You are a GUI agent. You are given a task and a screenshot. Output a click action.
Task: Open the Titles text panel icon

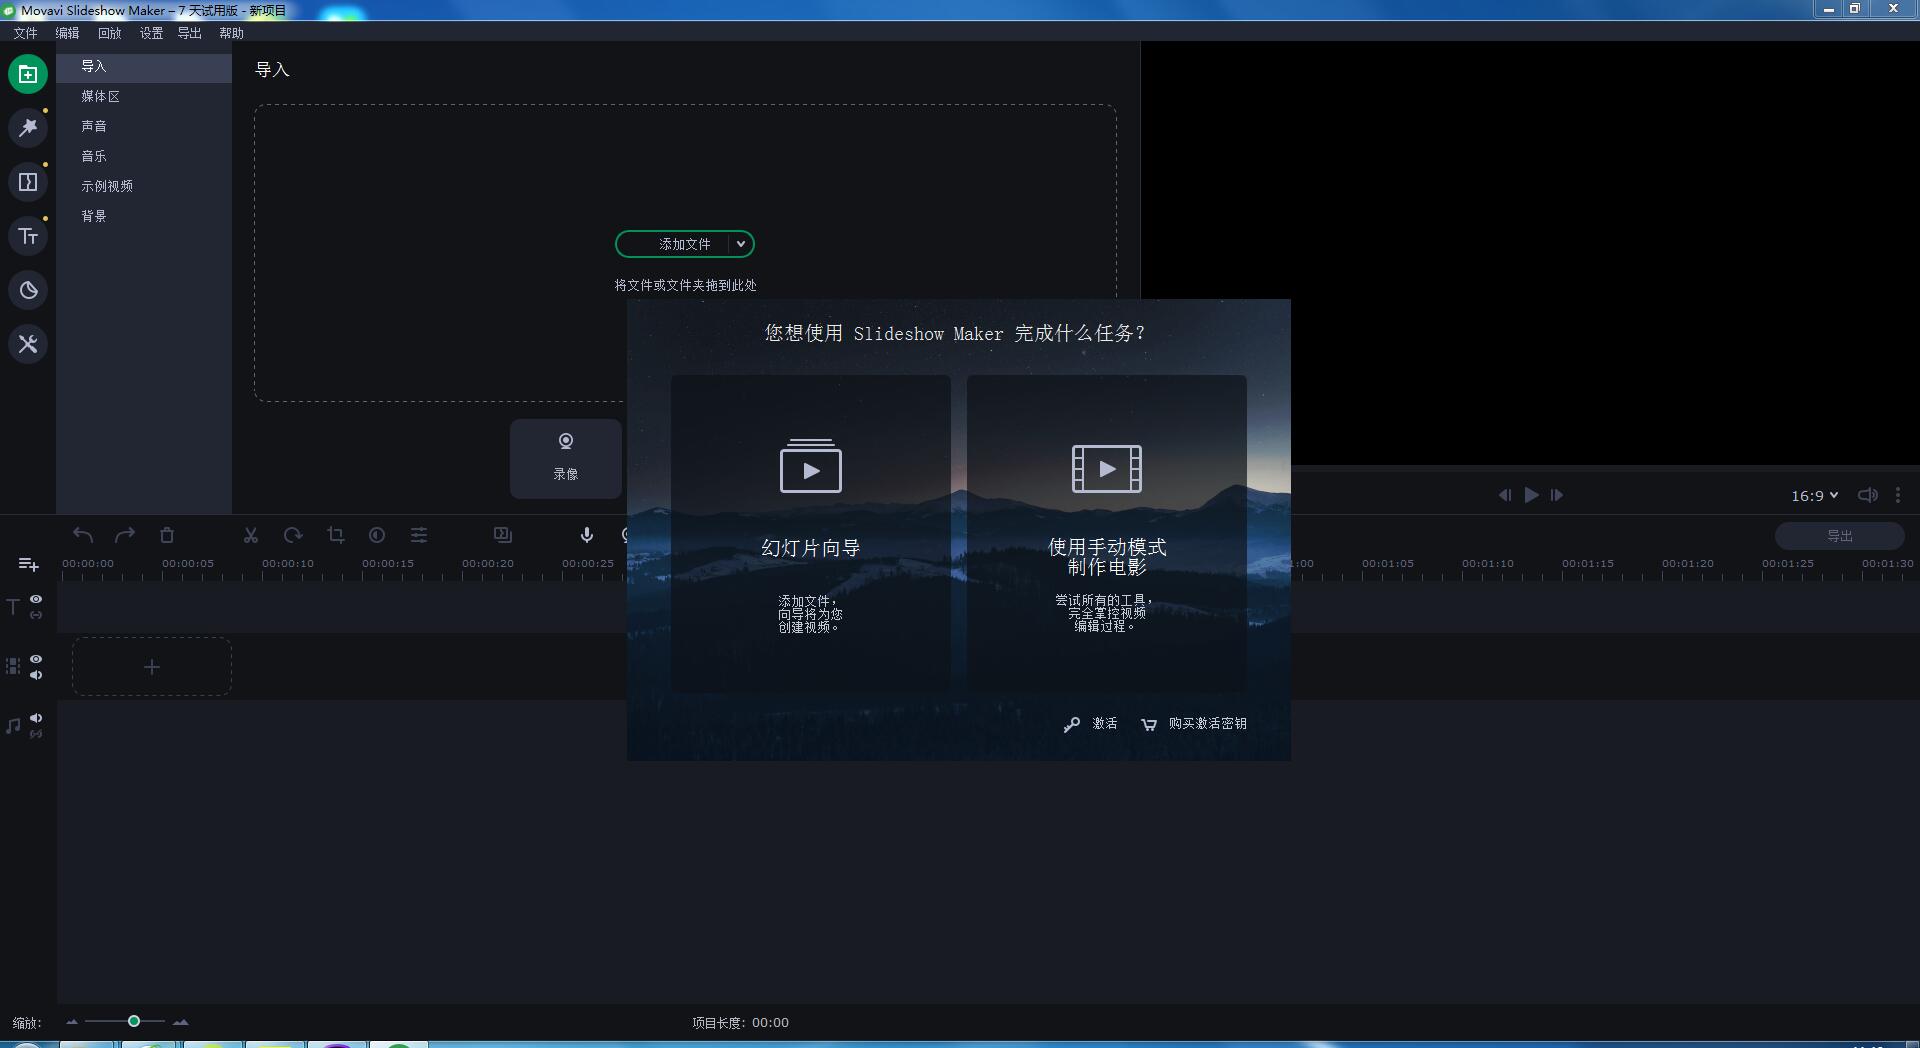click(x=28, y=236)
